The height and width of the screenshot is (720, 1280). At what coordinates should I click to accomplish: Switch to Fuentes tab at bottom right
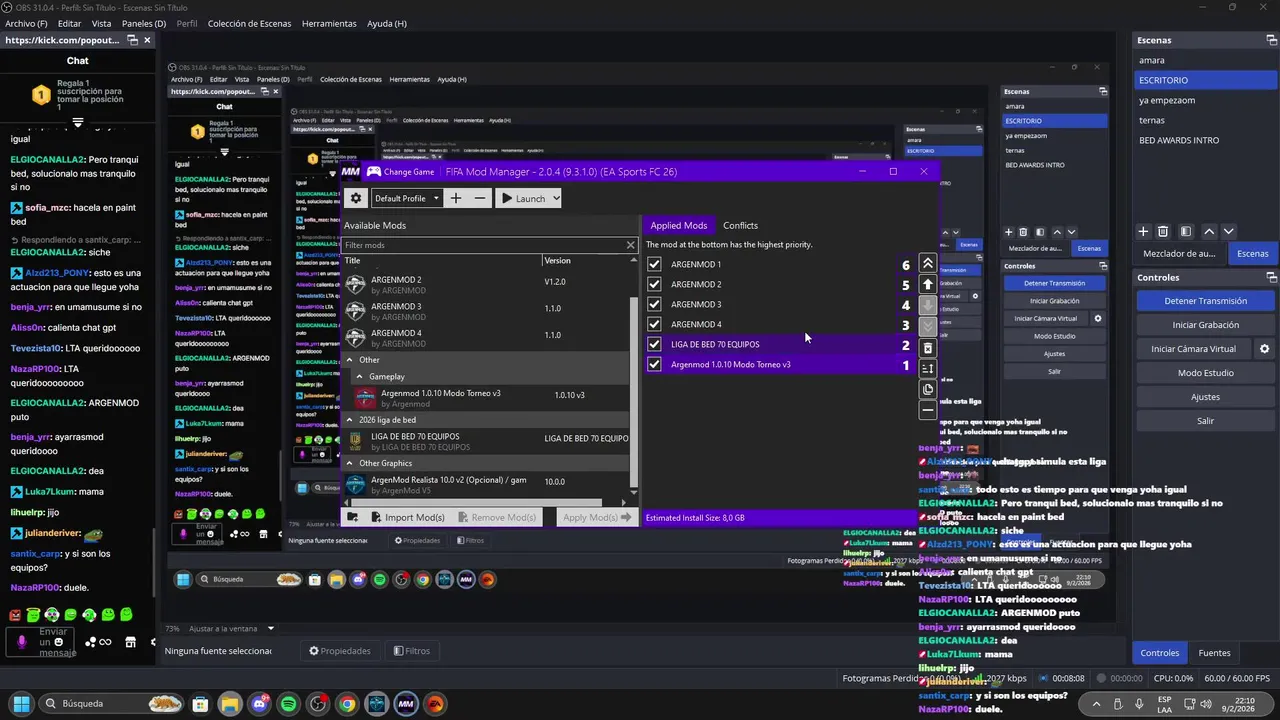pos(1214,653)
